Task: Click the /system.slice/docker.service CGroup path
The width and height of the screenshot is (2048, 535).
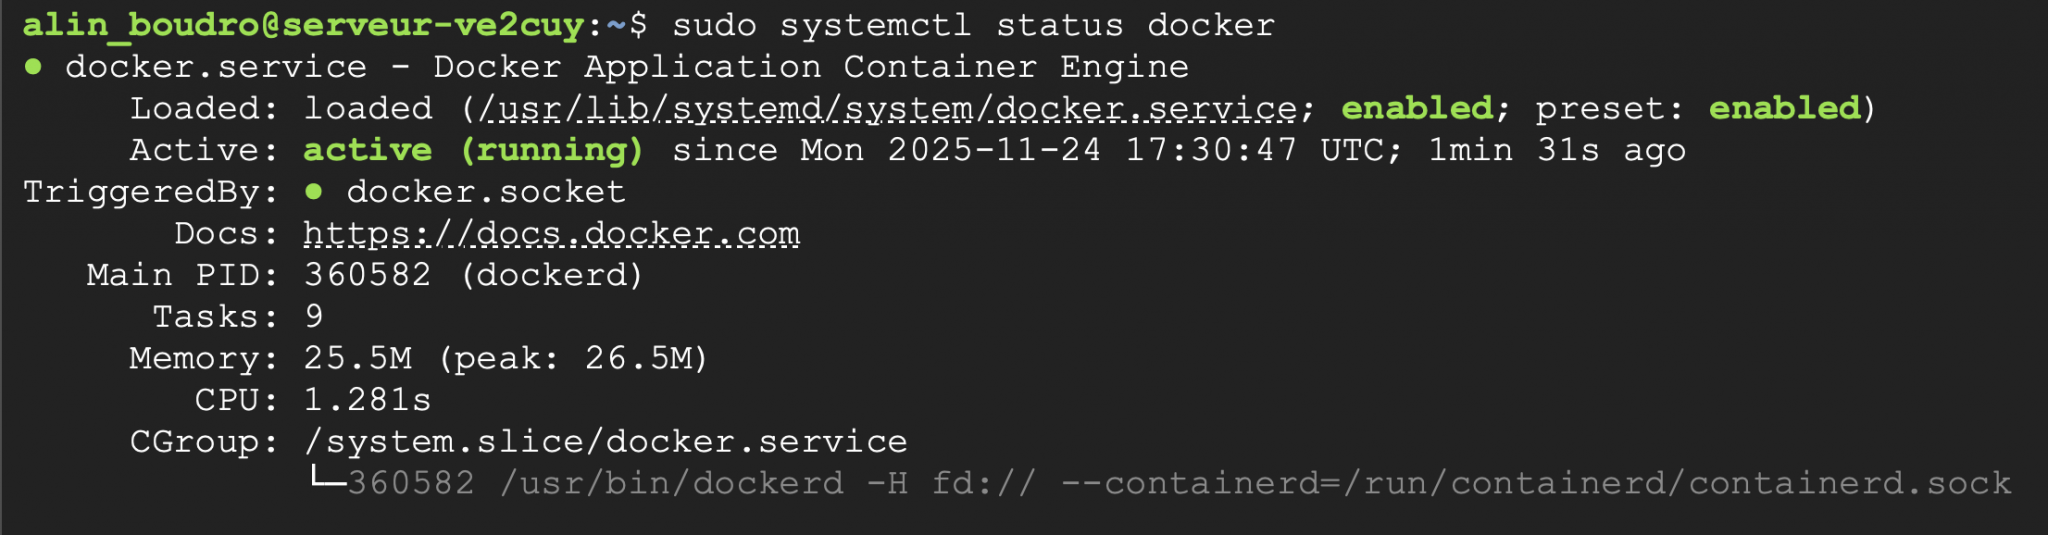Action: pos(605,442)
